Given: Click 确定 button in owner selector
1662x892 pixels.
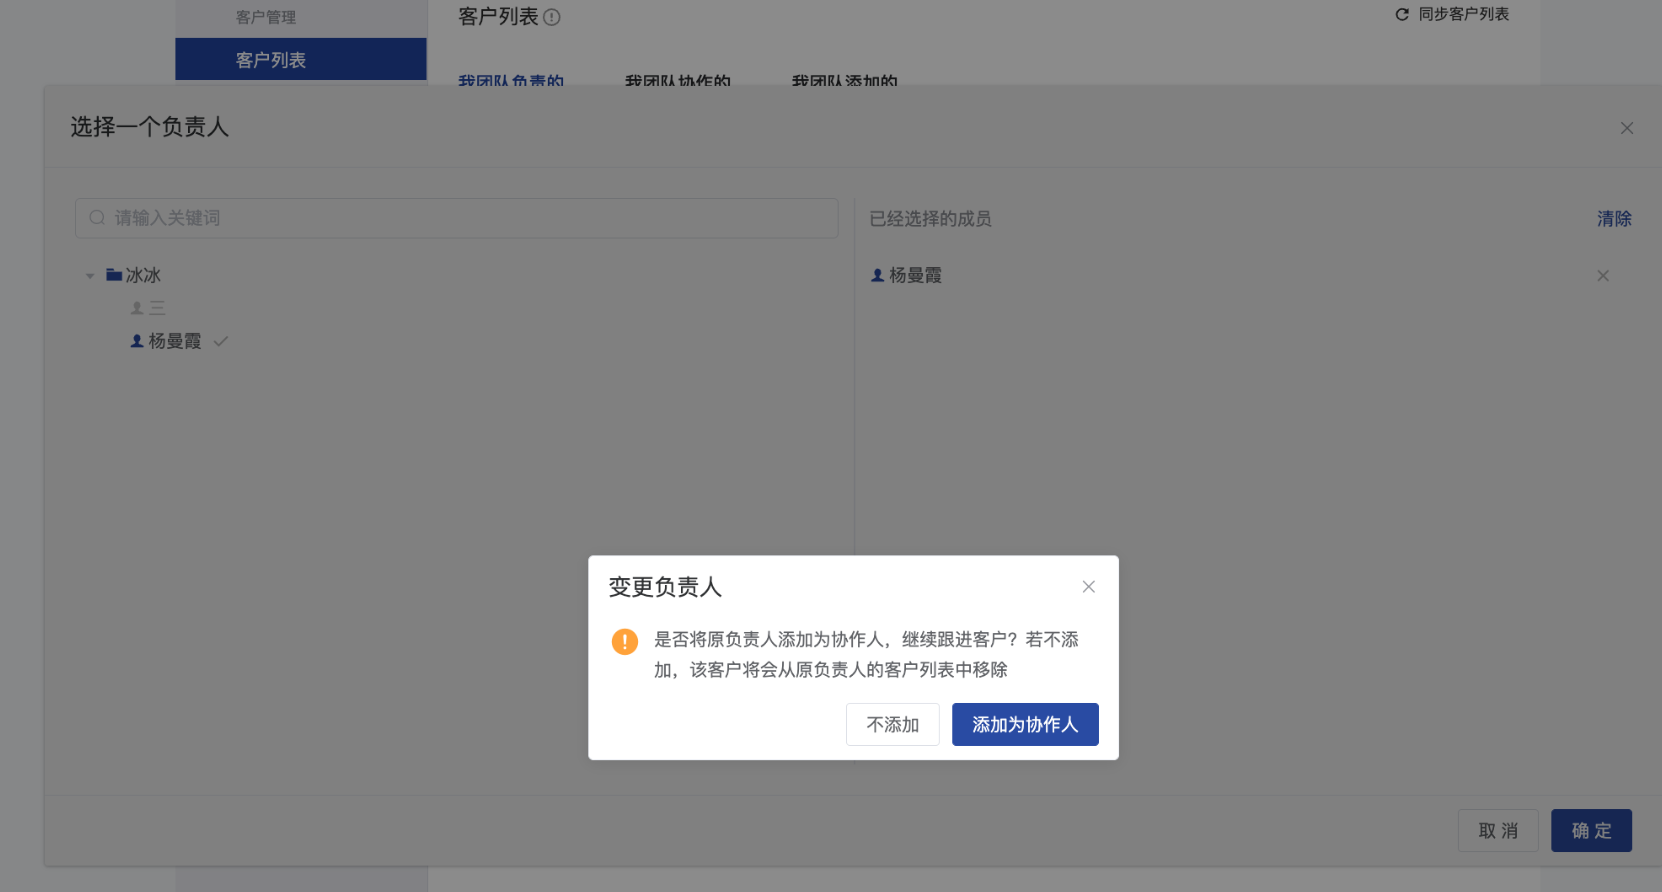Looking at the screenshot, I should tap(1591, 831).
